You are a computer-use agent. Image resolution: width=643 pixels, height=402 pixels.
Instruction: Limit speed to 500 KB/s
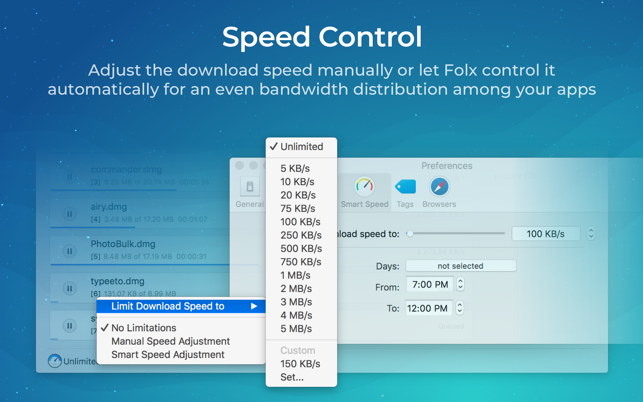tap(301, 249)
